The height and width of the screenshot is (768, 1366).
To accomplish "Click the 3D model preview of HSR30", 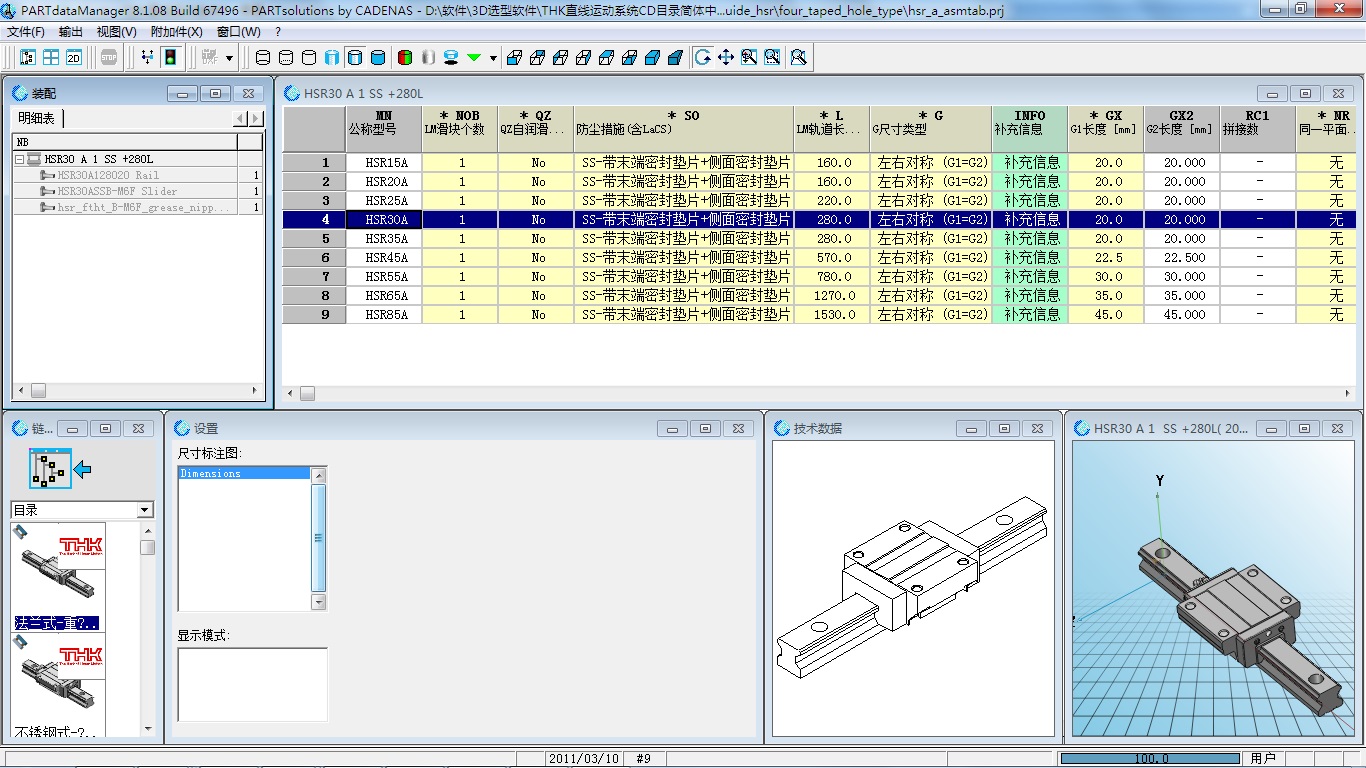I will click(x=1215, y=589).
